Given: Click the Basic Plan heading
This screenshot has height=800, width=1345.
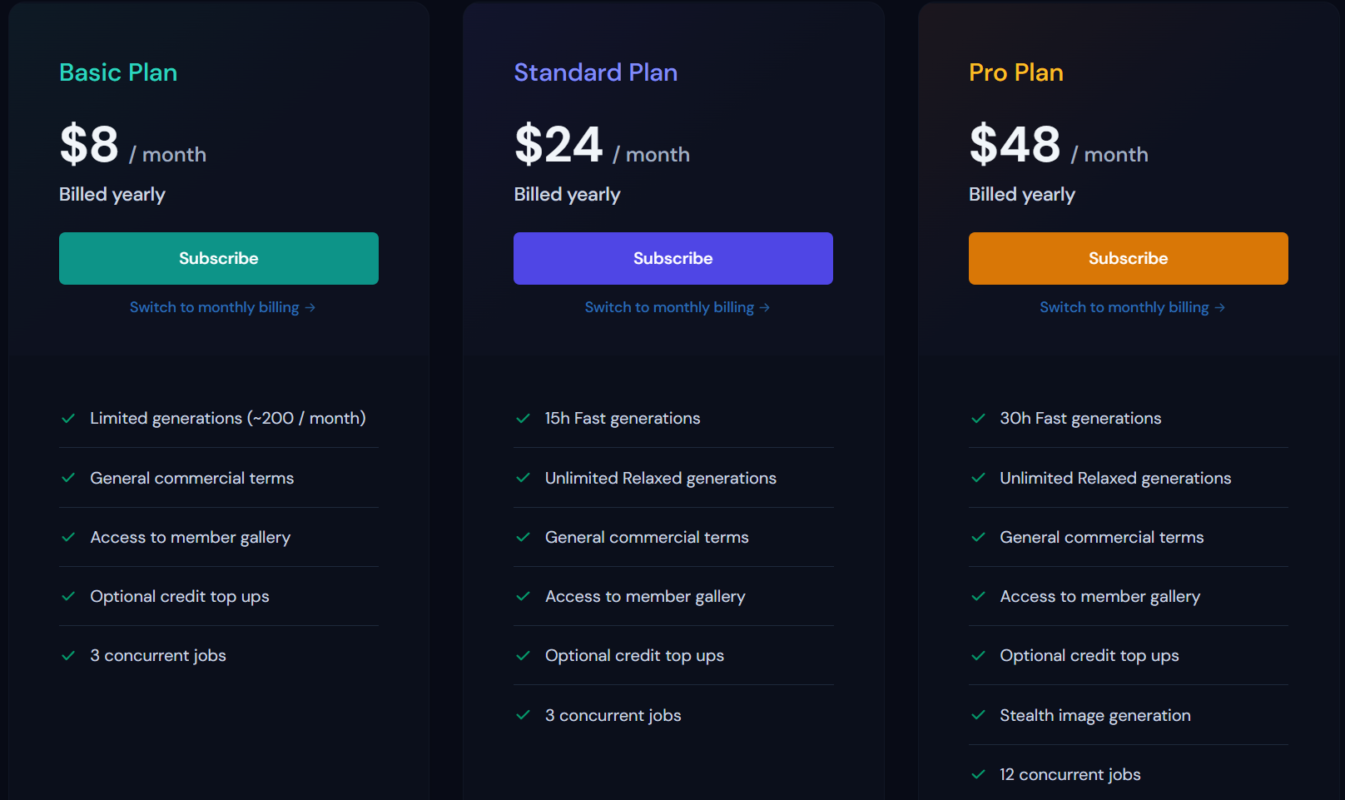Looking at the screenshot, I should pyautogui.click(x=118, y=72).
